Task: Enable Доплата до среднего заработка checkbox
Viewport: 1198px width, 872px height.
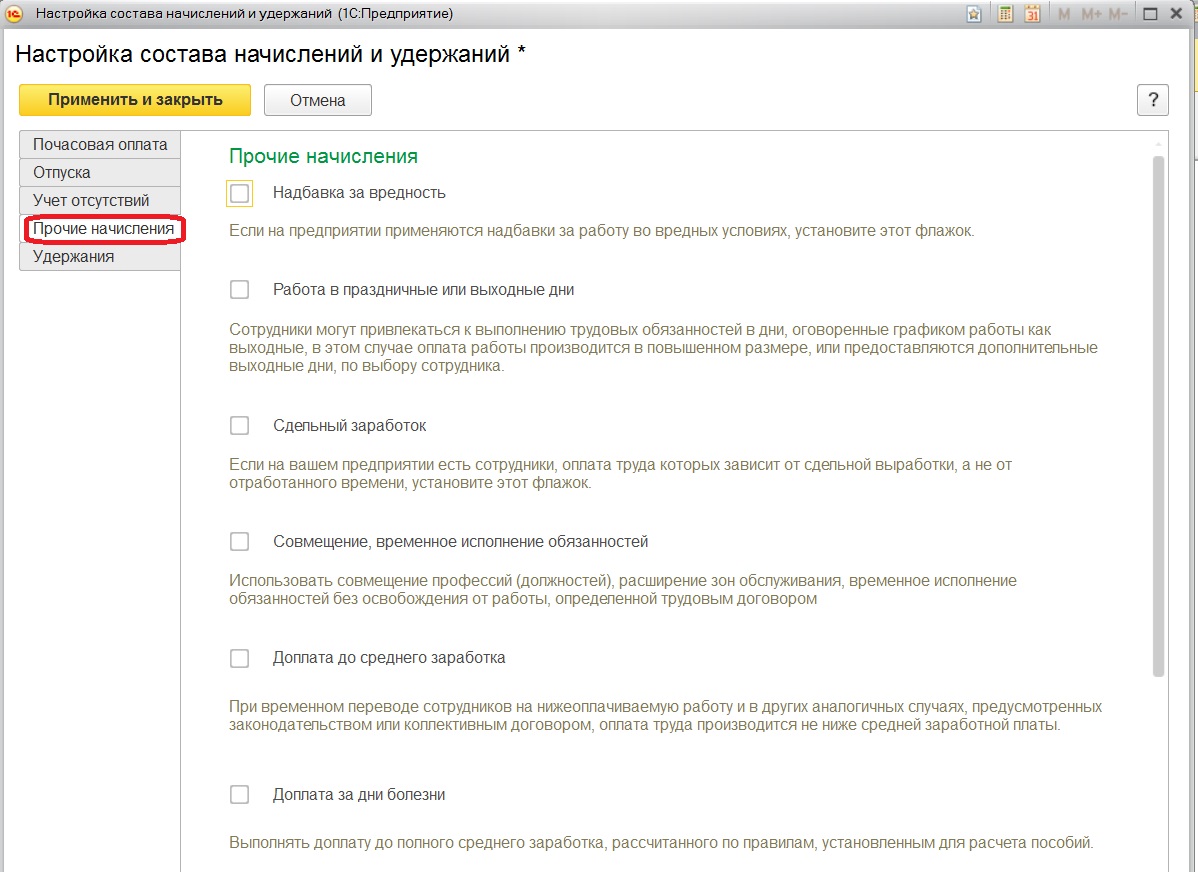Action: click(240, 658)
